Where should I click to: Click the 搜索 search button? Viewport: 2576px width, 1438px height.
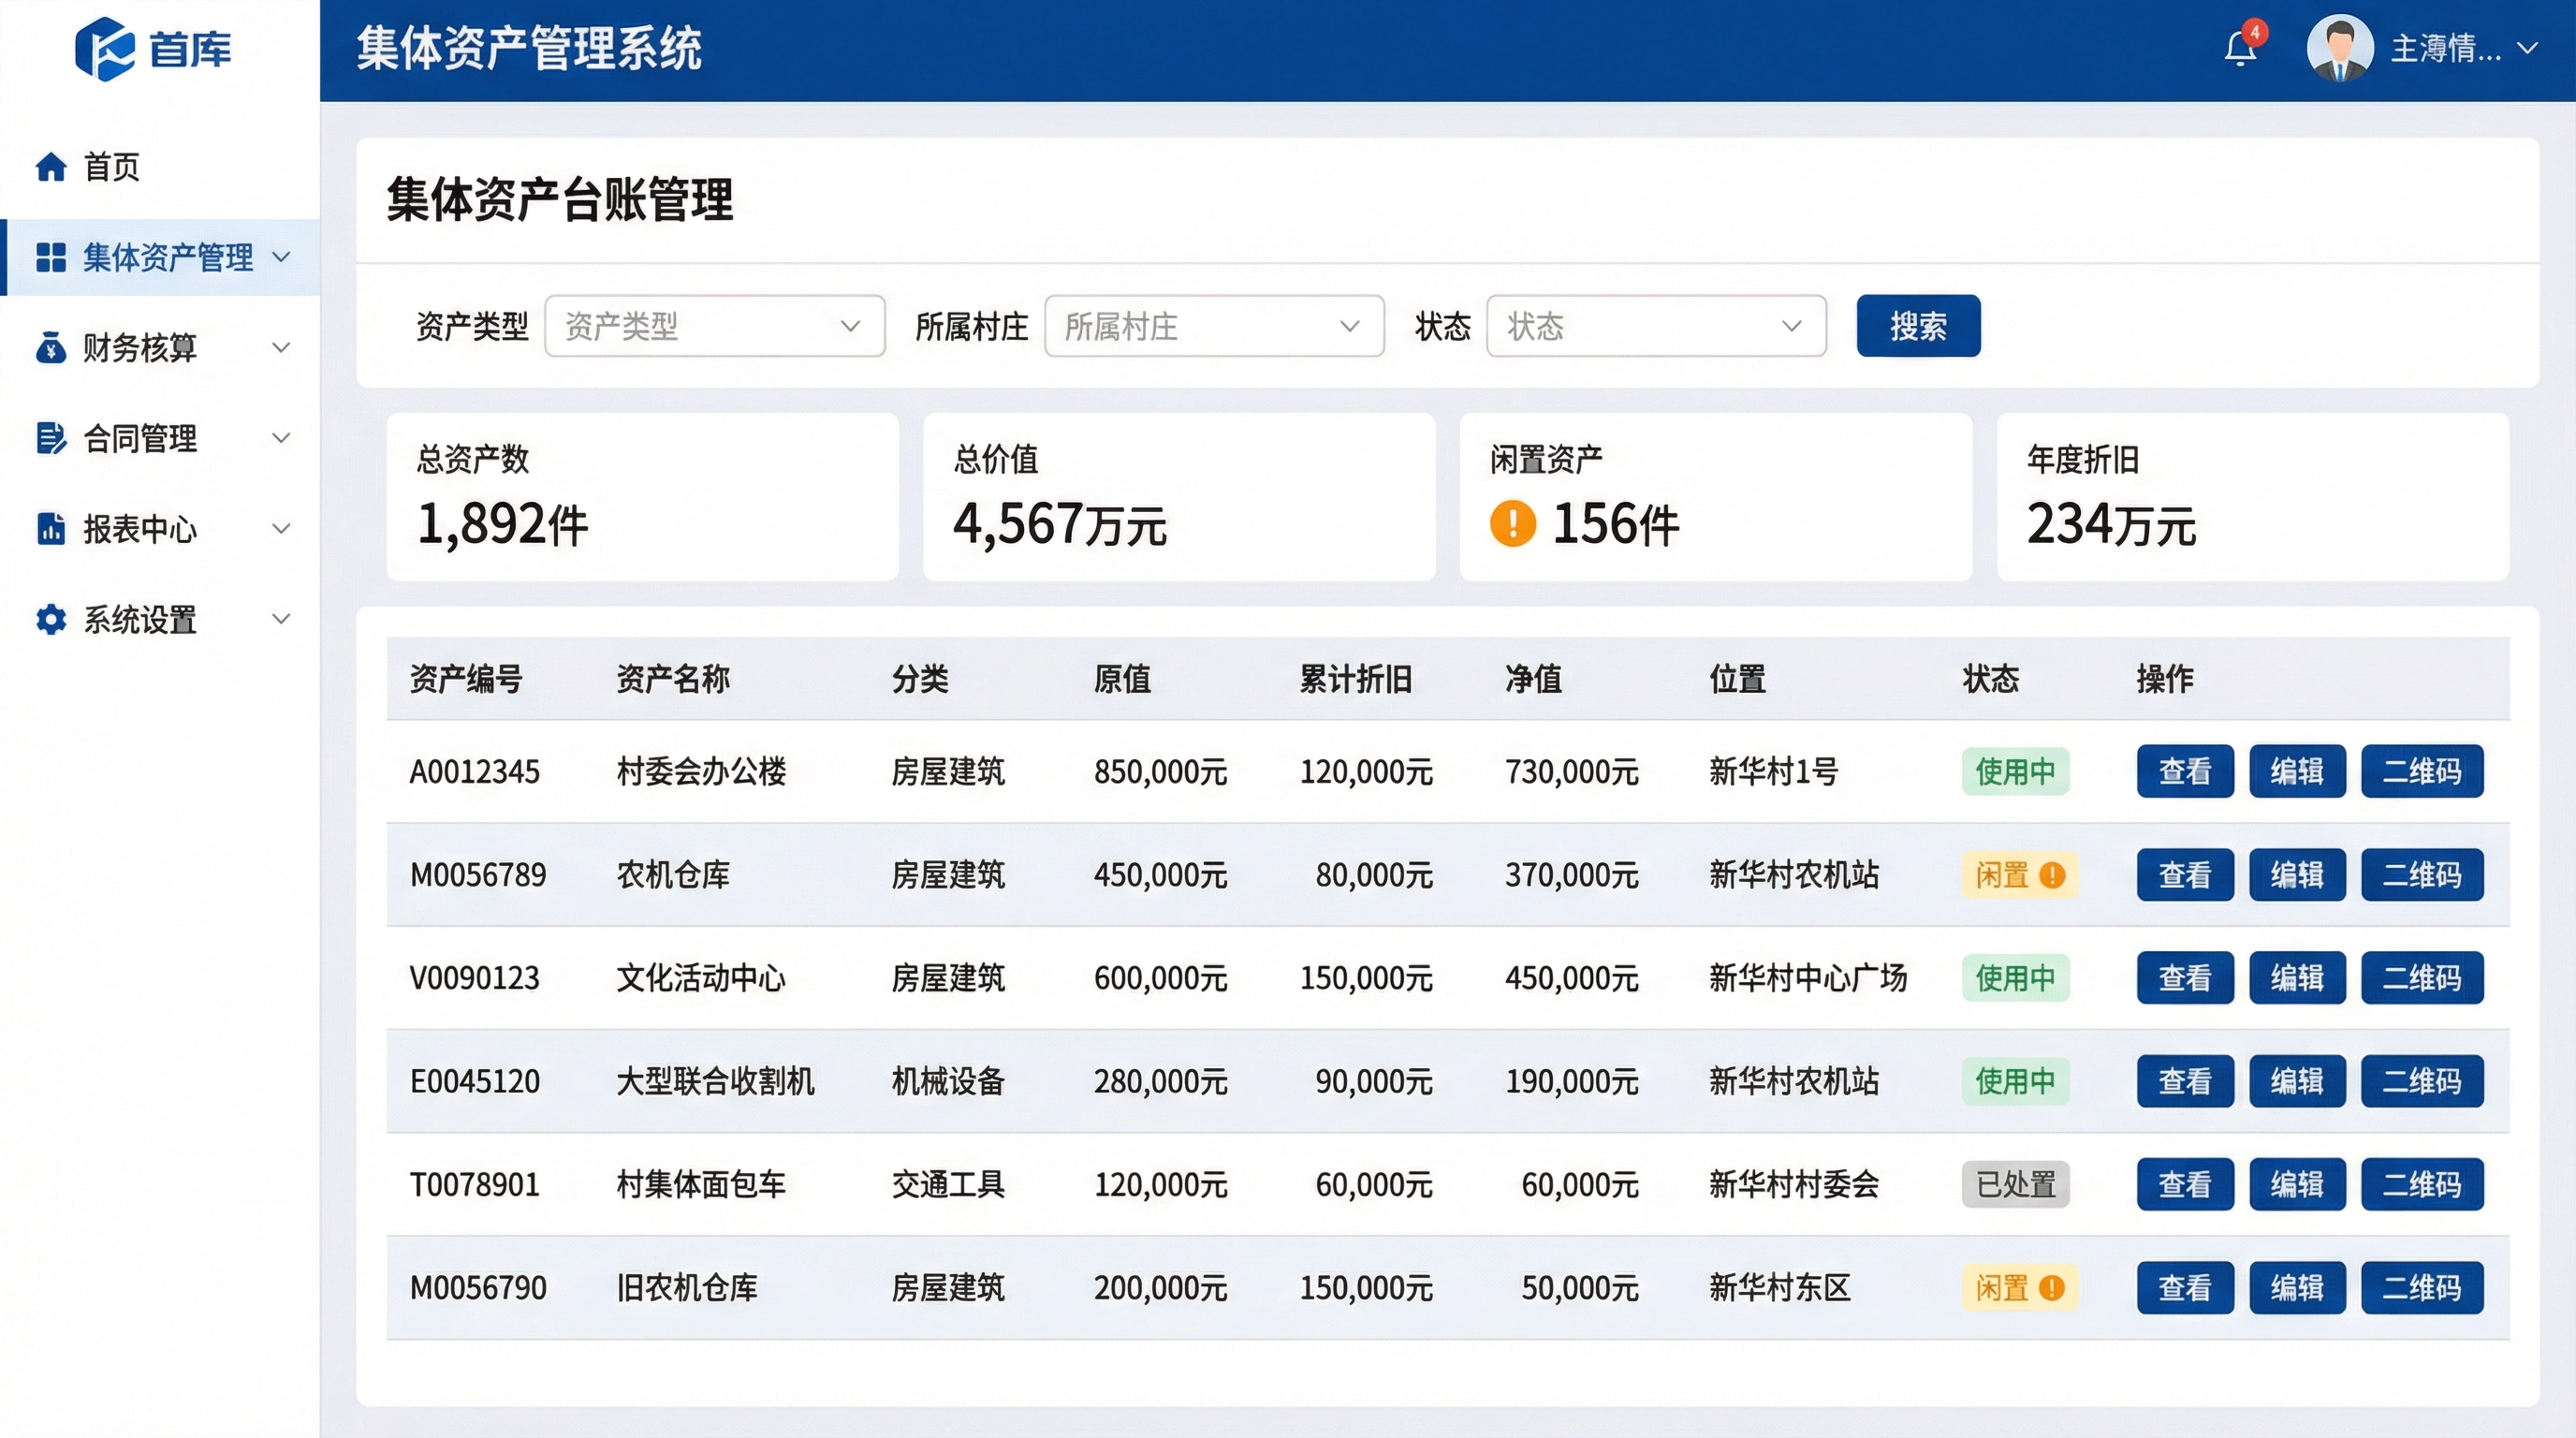(x=1917, y=326)
